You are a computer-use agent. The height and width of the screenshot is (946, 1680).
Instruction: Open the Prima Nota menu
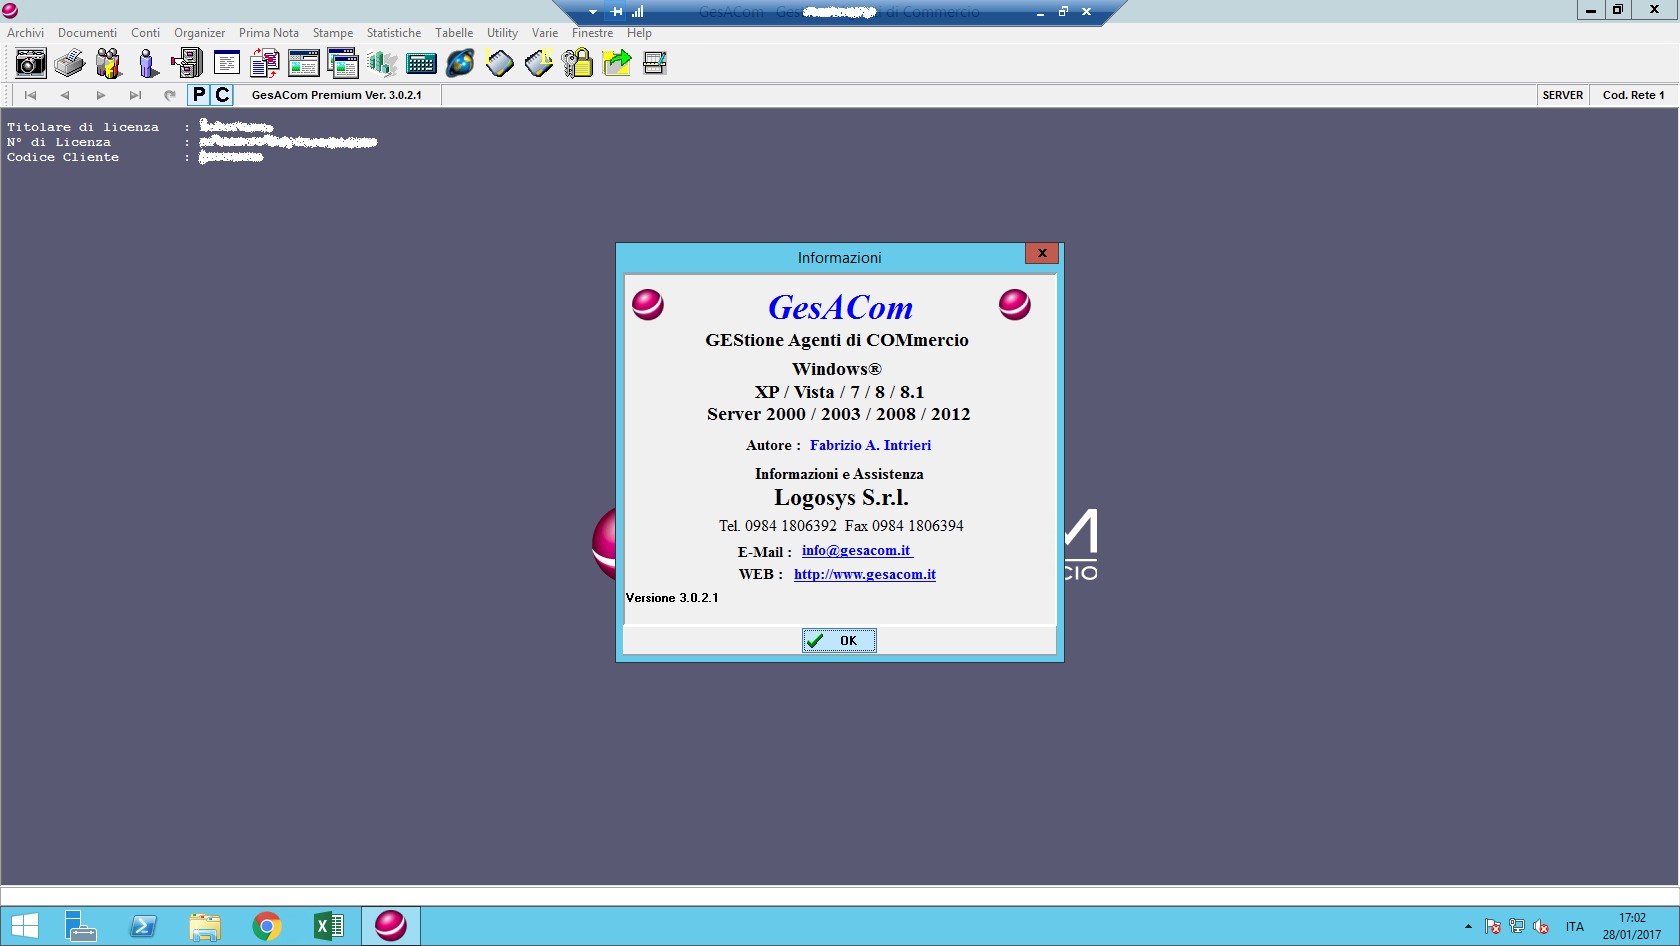269,33
